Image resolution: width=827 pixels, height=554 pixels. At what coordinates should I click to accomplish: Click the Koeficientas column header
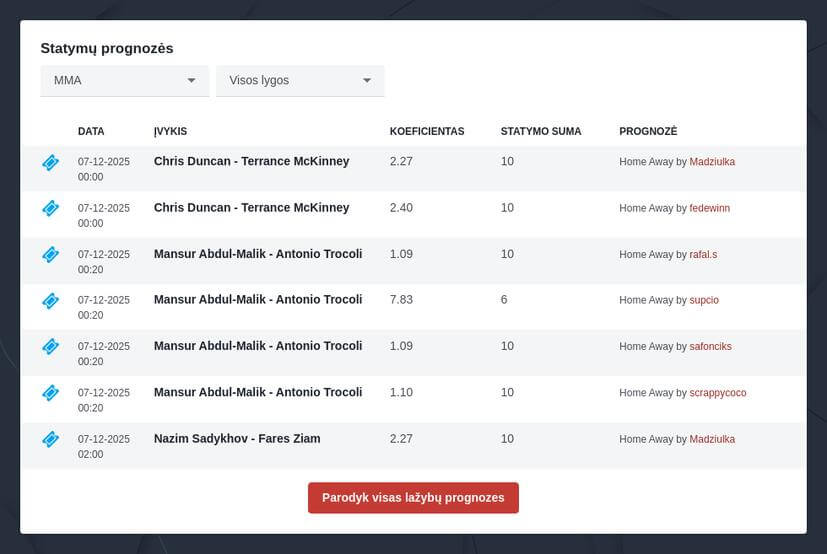coord(427,131)
